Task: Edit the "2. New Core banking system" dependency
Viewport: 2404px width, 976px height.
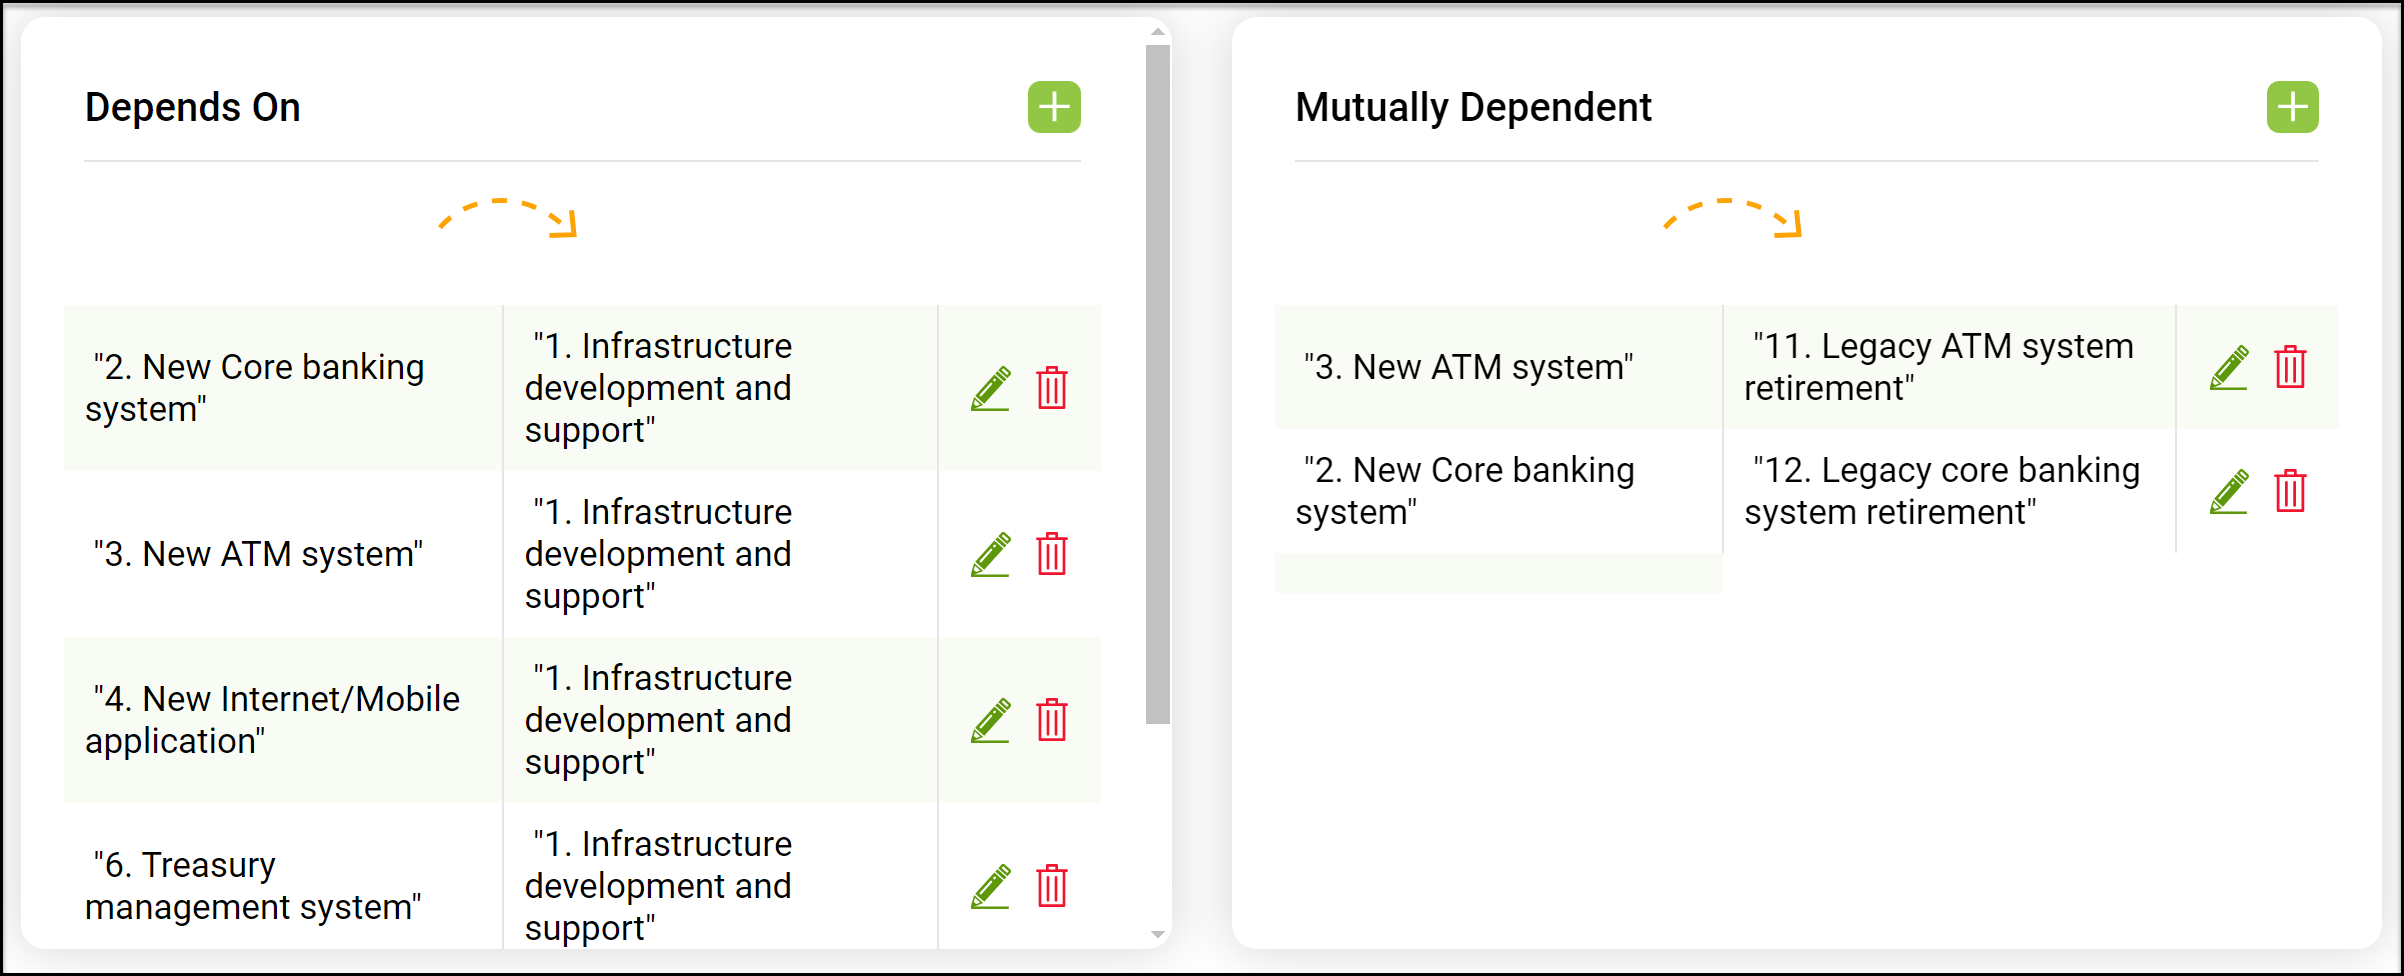Action: coord(991,388)
